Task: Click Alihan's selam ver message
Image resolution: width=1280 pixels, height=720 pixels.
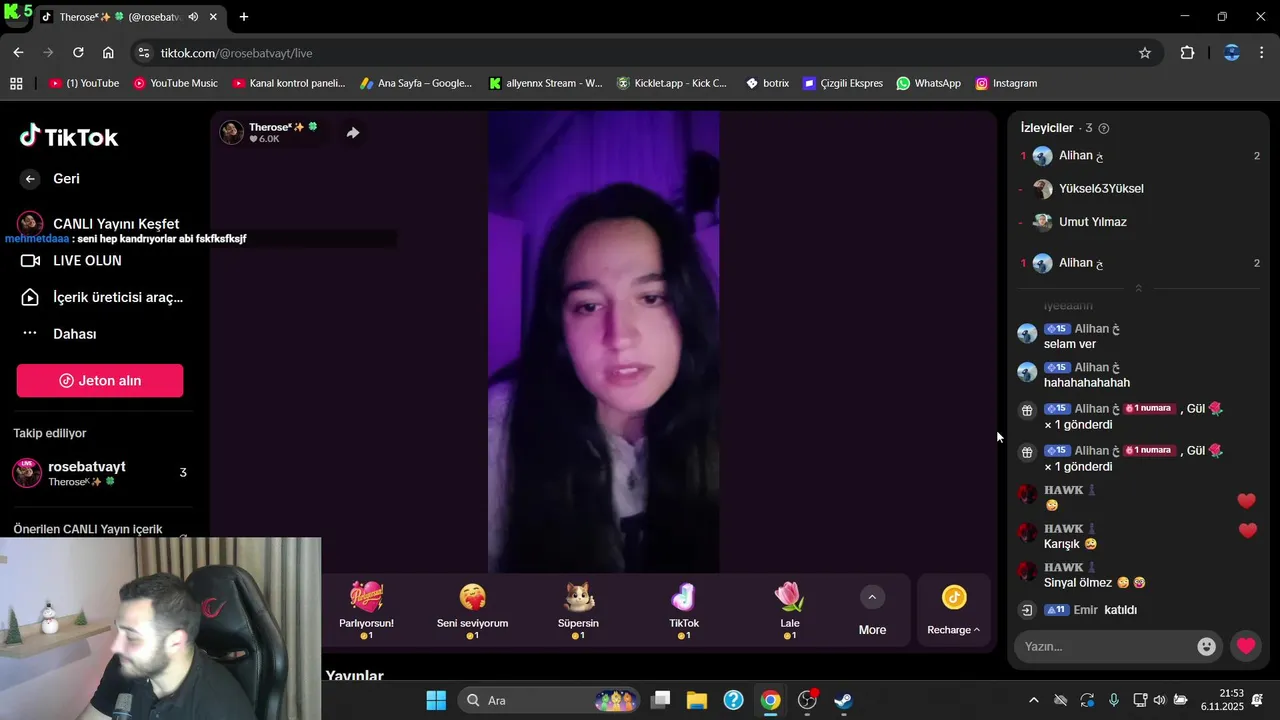Action: [x=1070, y=344]
